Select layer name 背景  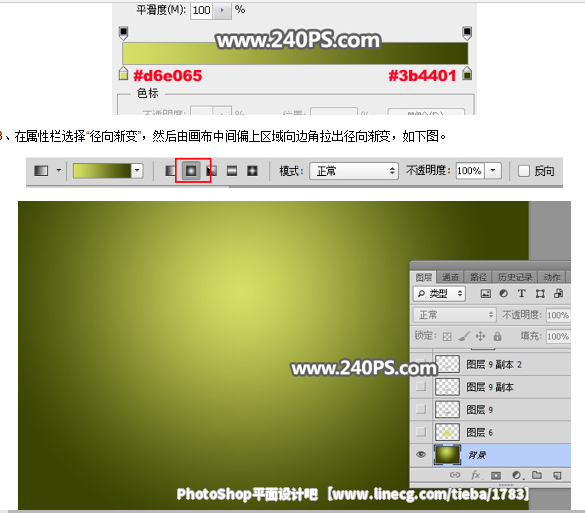coord(477,455)
